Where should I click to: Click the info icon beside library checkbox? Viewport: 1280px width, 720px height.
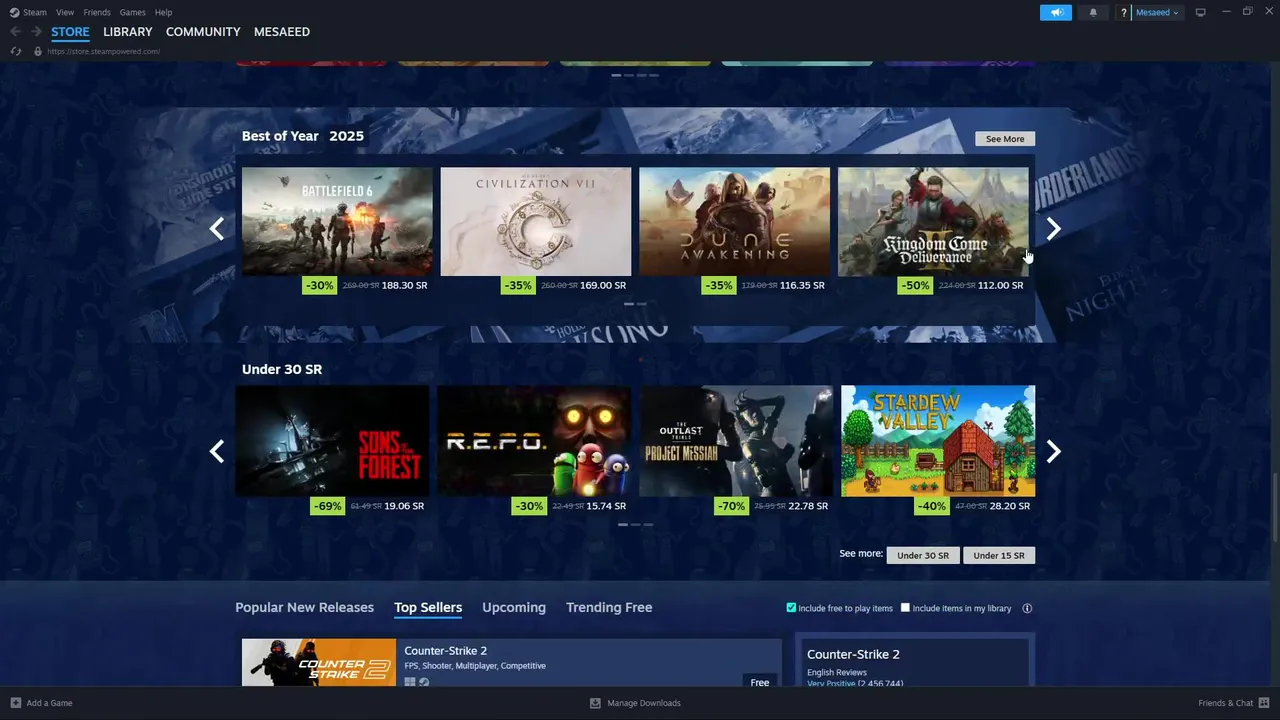[1027, 608]
